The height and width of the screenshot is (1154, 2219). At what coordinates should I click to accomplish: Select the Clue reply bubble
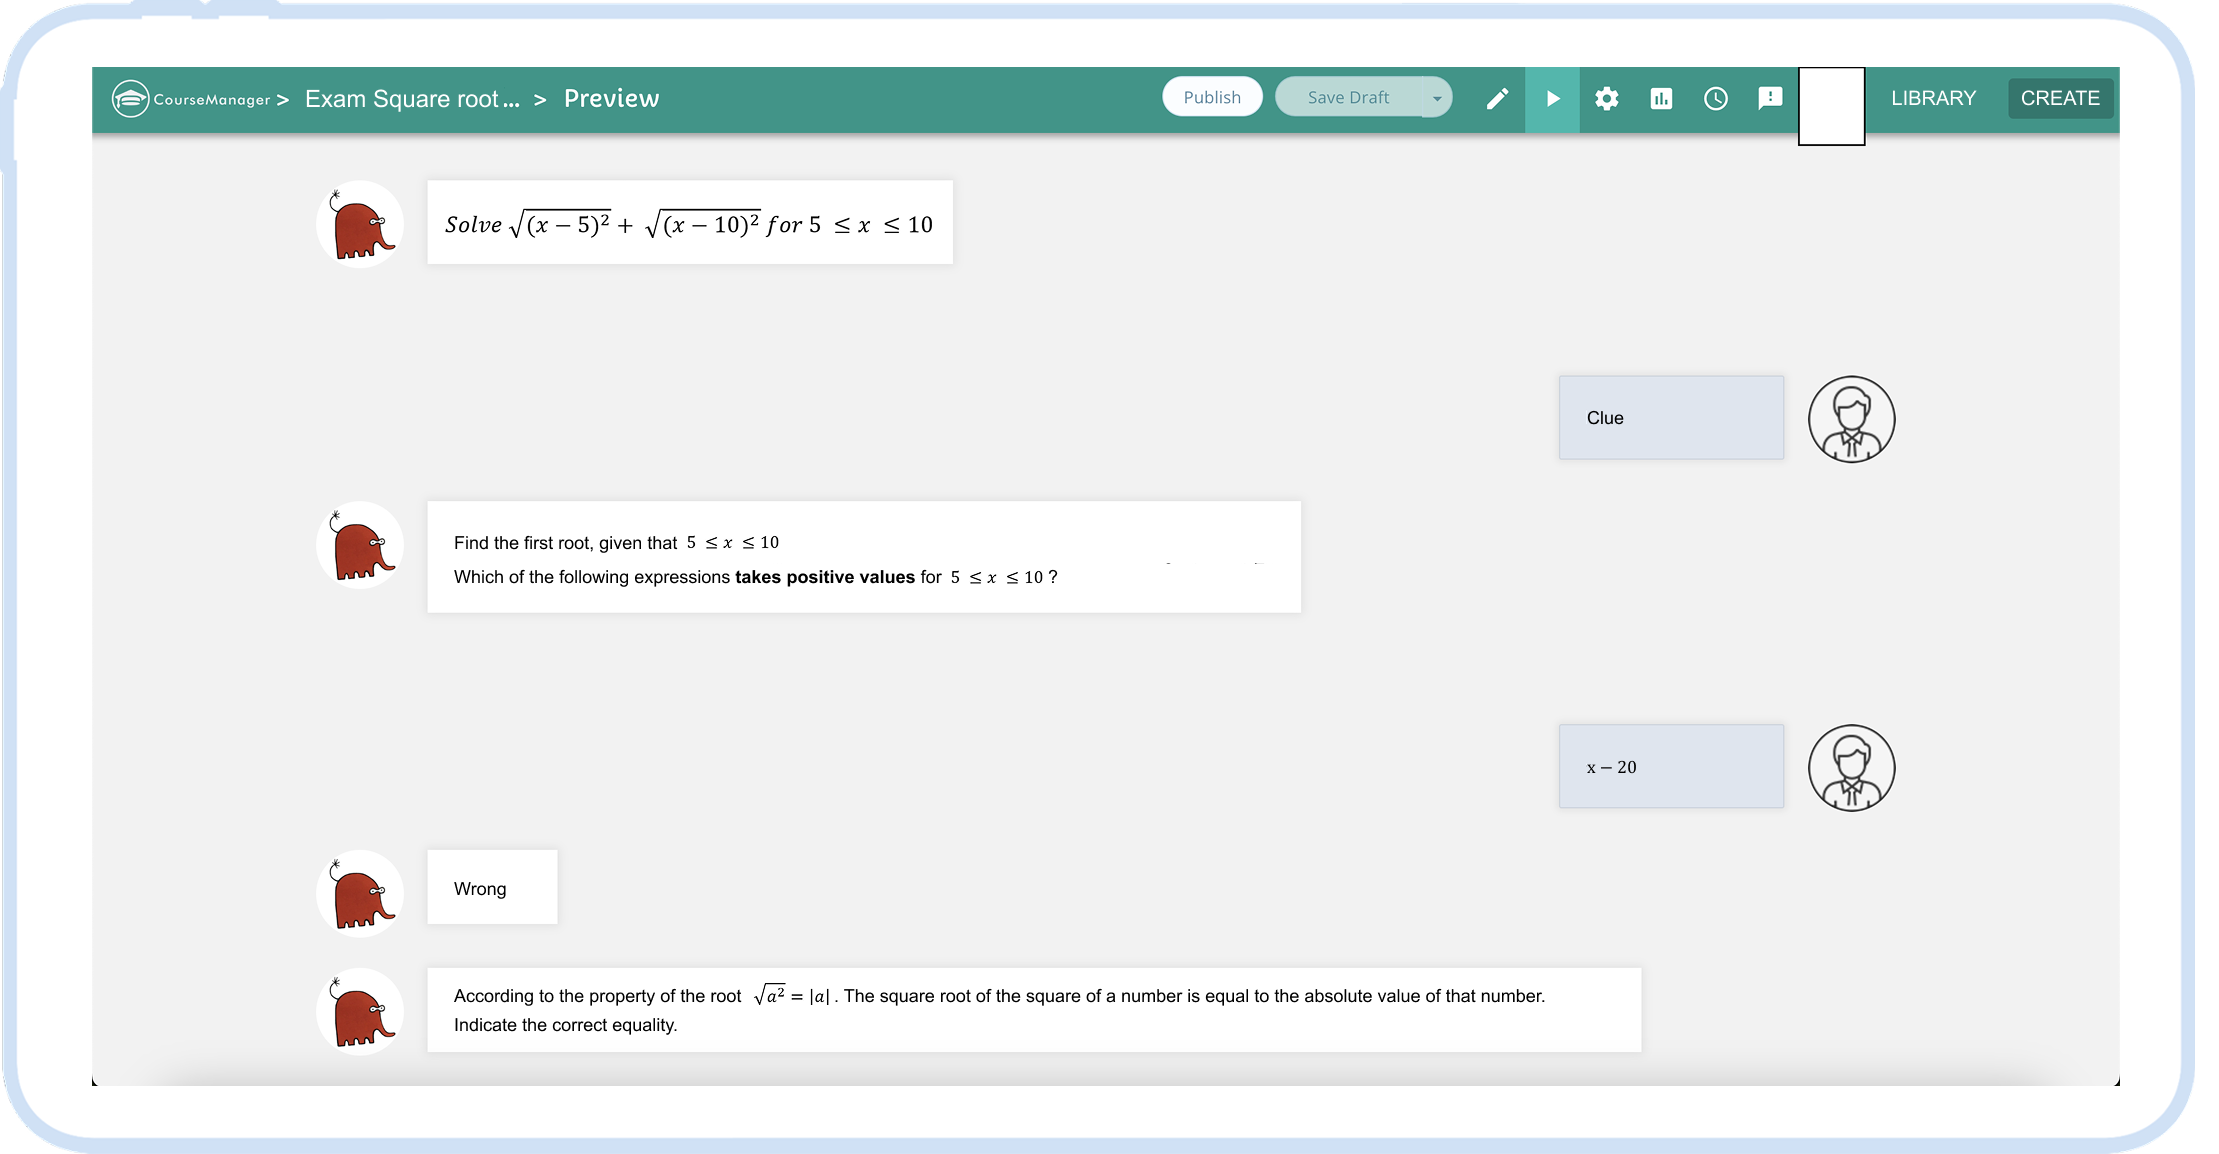click(x=1670, y=418)
